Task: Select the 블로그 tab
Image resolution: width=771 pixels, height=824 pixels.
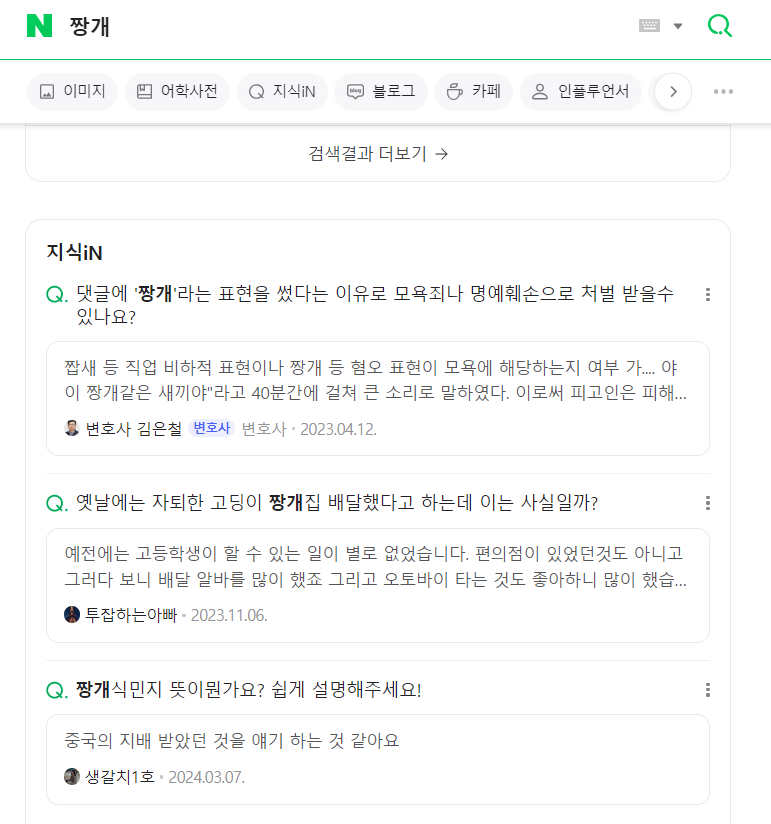Action: 381,92
